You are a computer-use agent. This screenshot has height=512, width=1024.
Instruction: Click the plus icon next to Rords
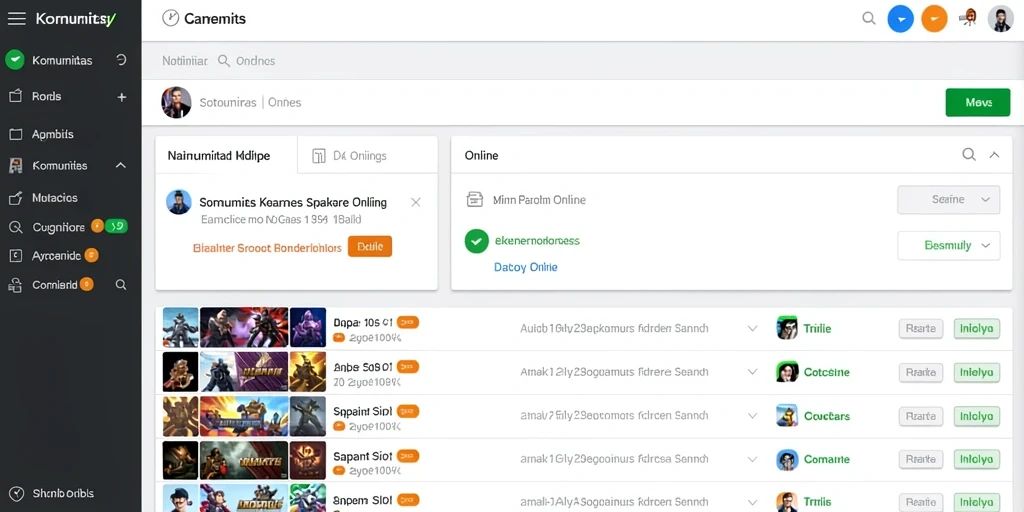121,97
